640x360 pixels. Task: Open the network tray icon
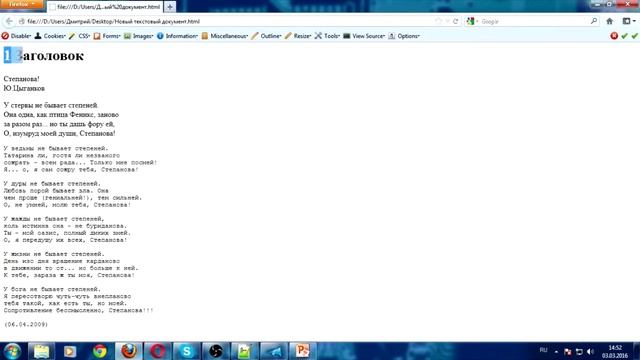(579, 351)
